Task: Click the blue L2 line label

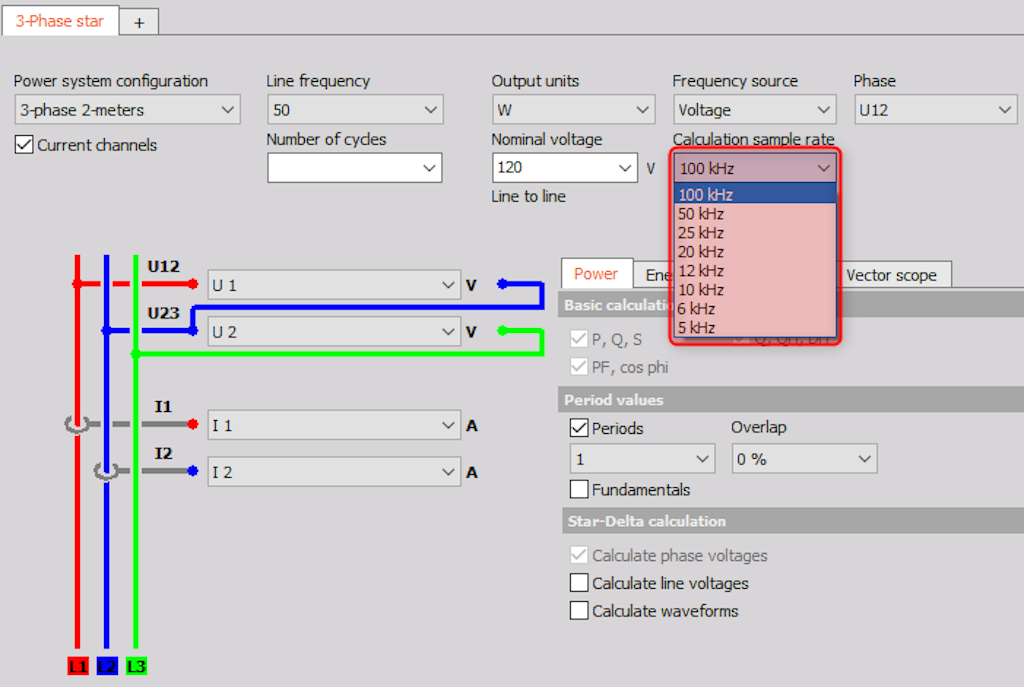Action: click(x=107, y=666)
